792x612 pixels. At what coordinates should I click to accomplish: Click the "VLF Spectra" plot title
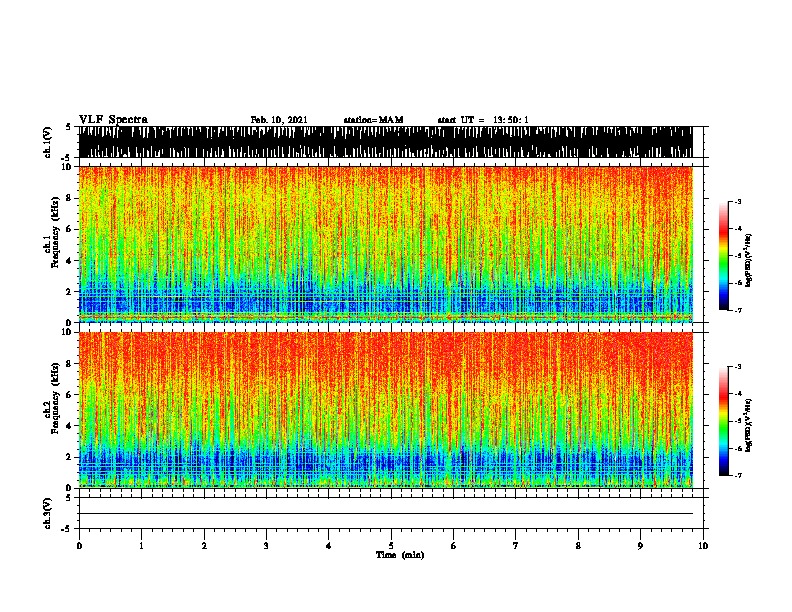[x=113, y=120]
